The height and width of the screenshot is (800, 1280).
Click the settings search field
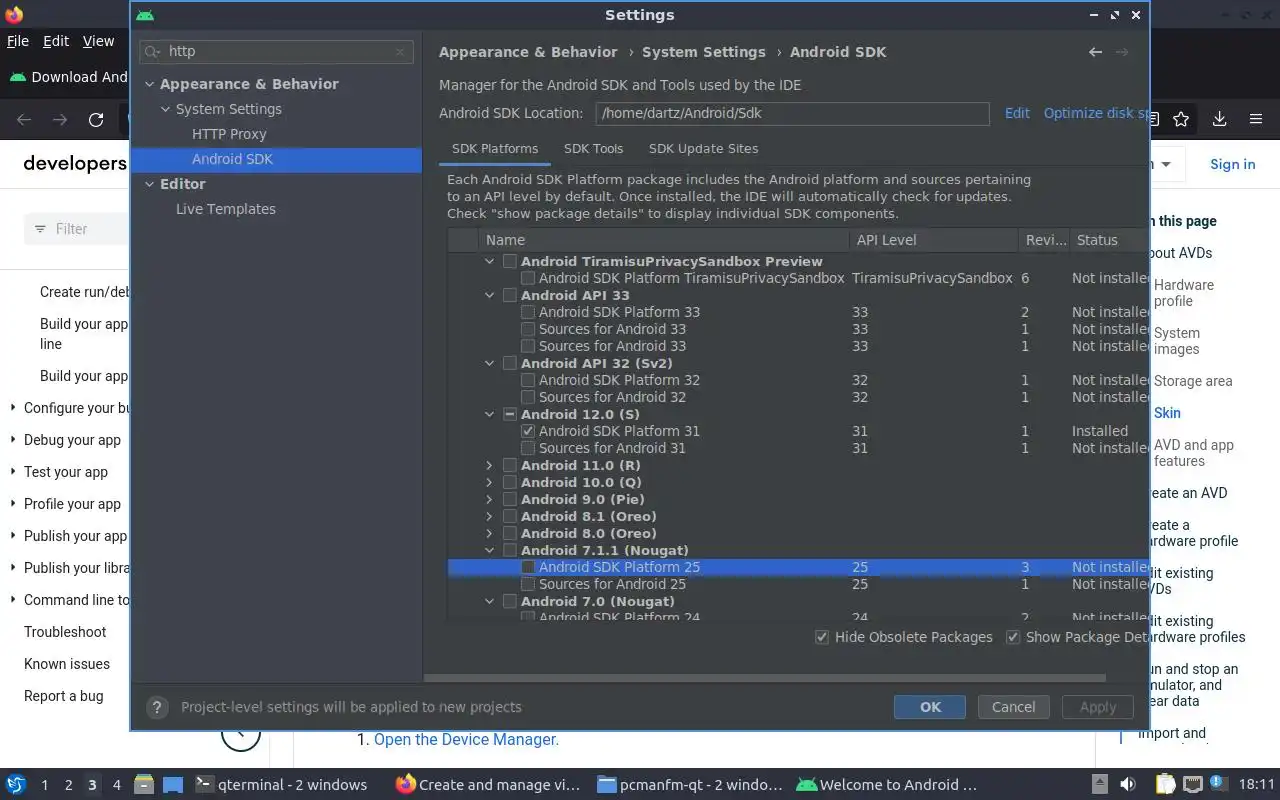point(277,52)
